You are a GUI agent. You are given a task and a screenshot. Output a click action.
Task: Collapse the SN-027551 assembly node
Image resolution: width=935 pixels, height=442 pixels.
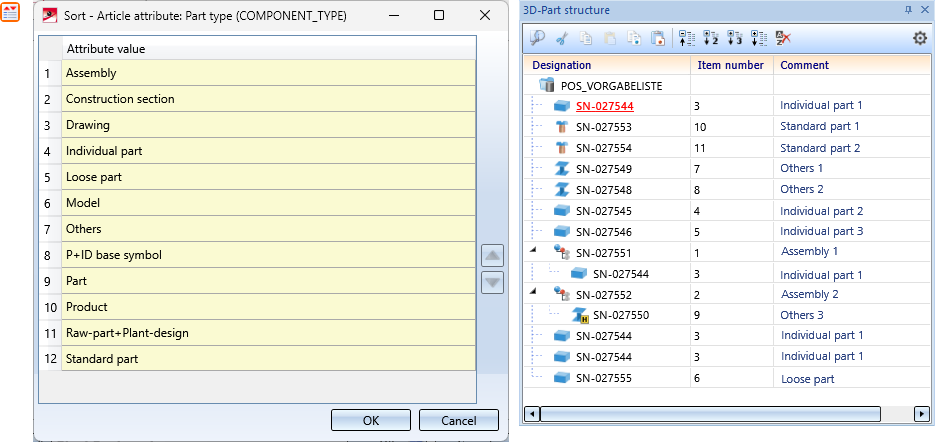point(535,250)
